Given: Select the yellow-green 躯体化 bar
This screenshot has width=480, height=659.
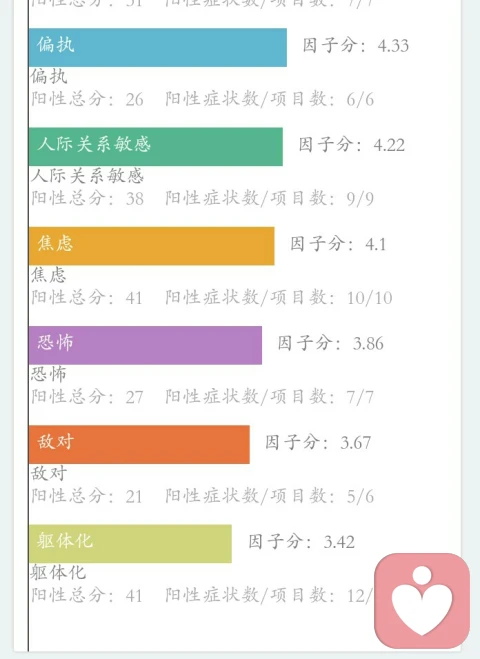Looking at the screenshot, I should point(130,543).
